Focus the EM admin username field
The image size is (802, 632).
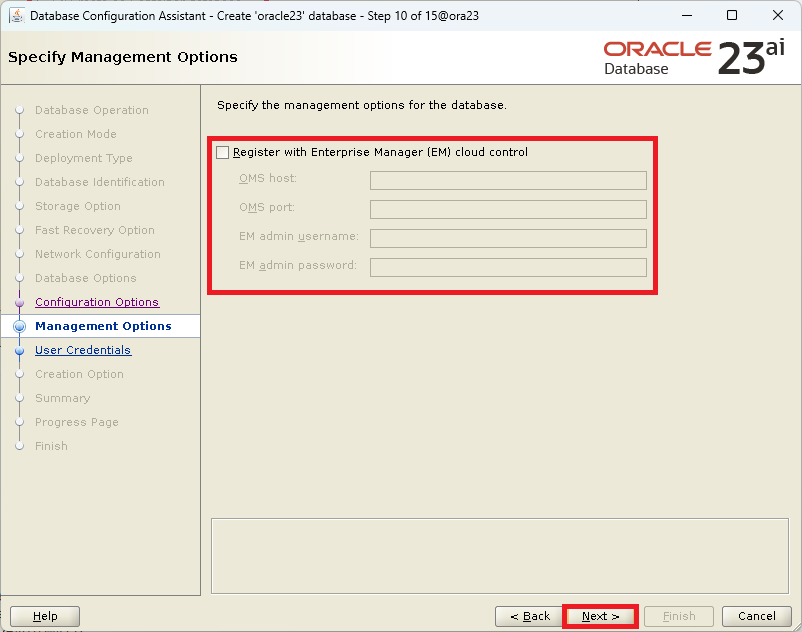(508, 238)
